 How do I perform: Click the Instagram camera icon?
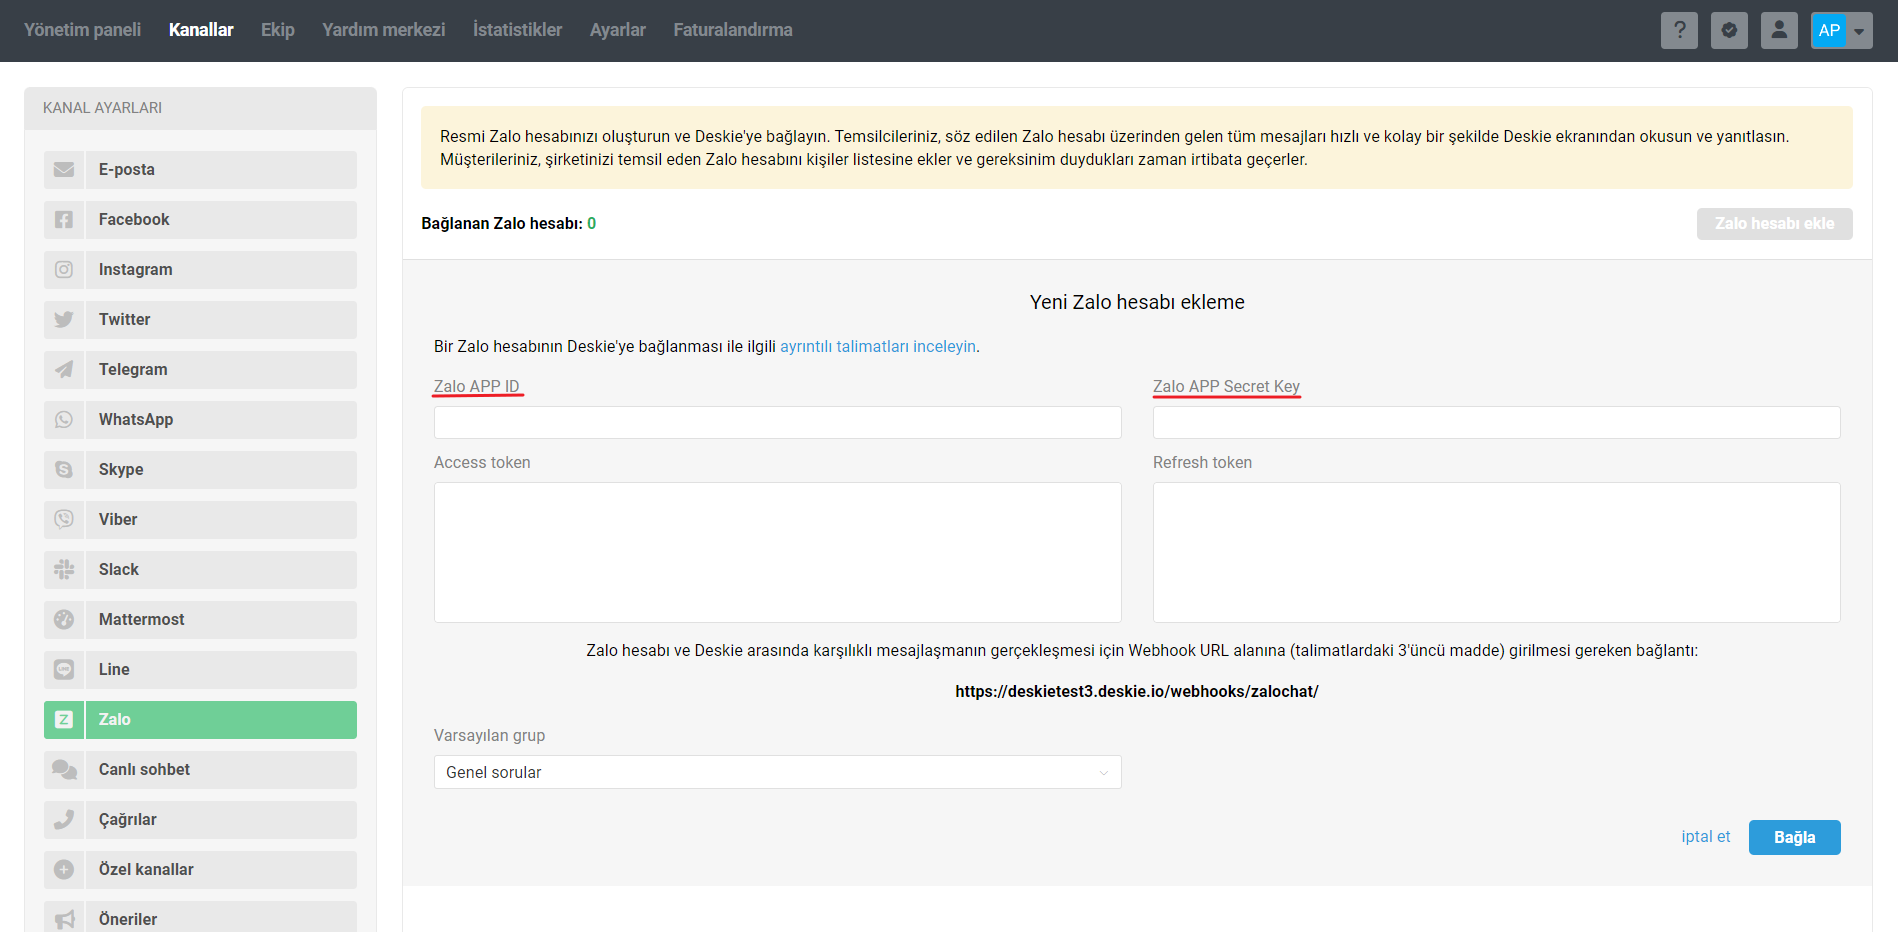[x=64, y=270]
